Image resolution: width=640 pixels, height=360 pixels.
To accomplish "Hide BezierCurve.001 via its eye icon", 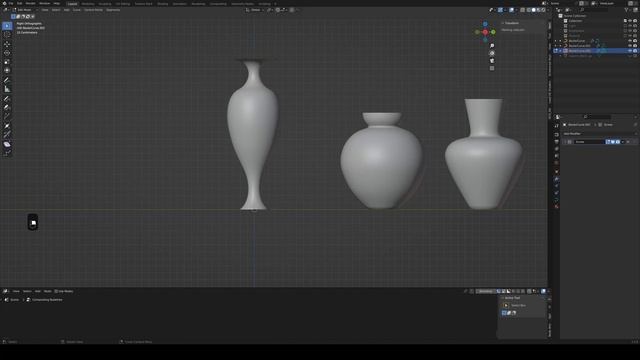I will tap(630, 46).
